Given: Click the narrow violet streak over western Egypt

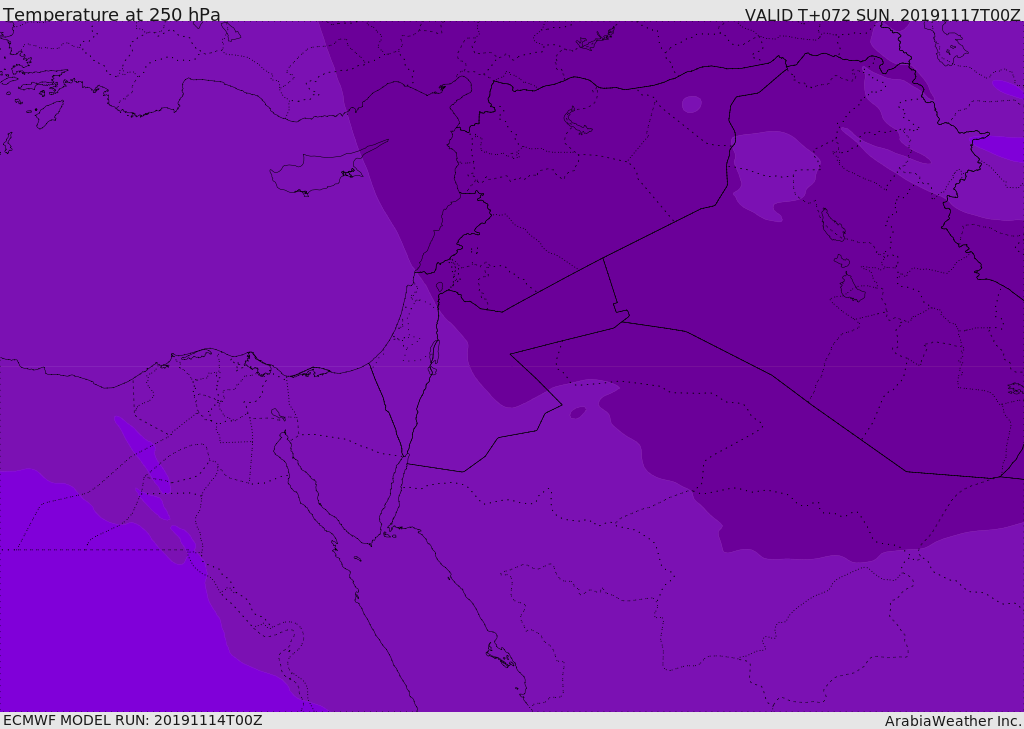Looking at the screenshot, I should 140,460.
